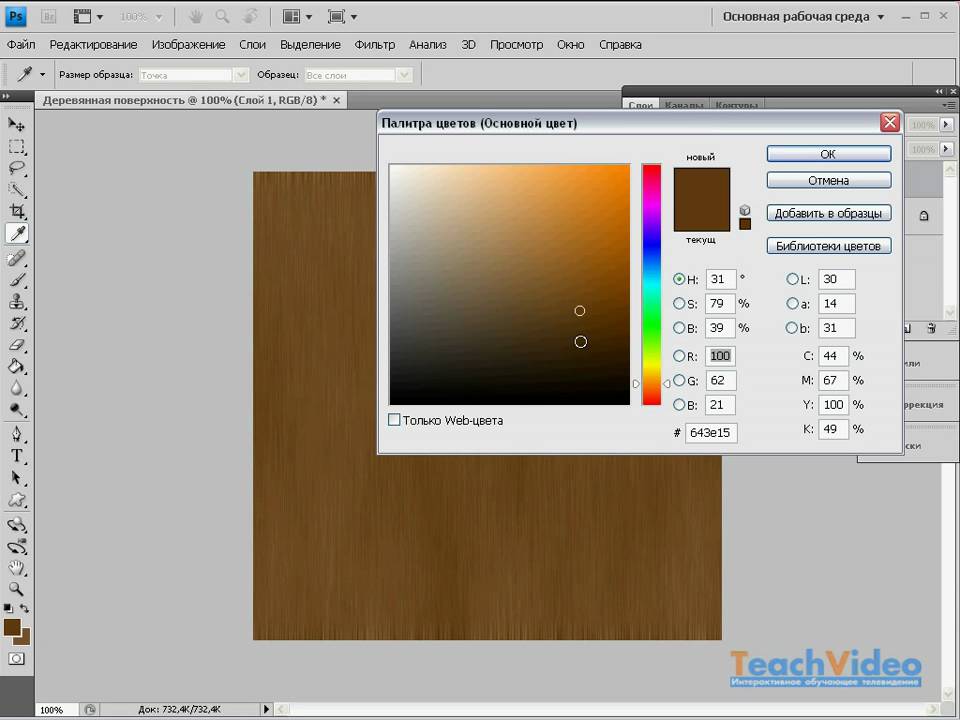
Task: Select the Blur tool
Action: click(x=17, y=388)
